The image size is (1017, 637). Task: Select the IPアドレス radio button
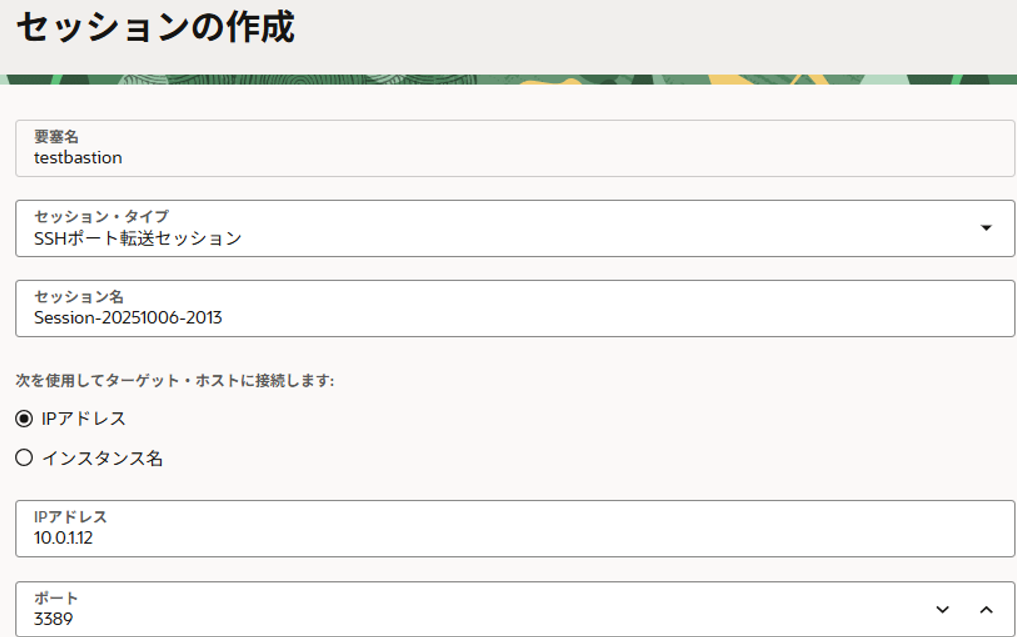click(24, 418)
